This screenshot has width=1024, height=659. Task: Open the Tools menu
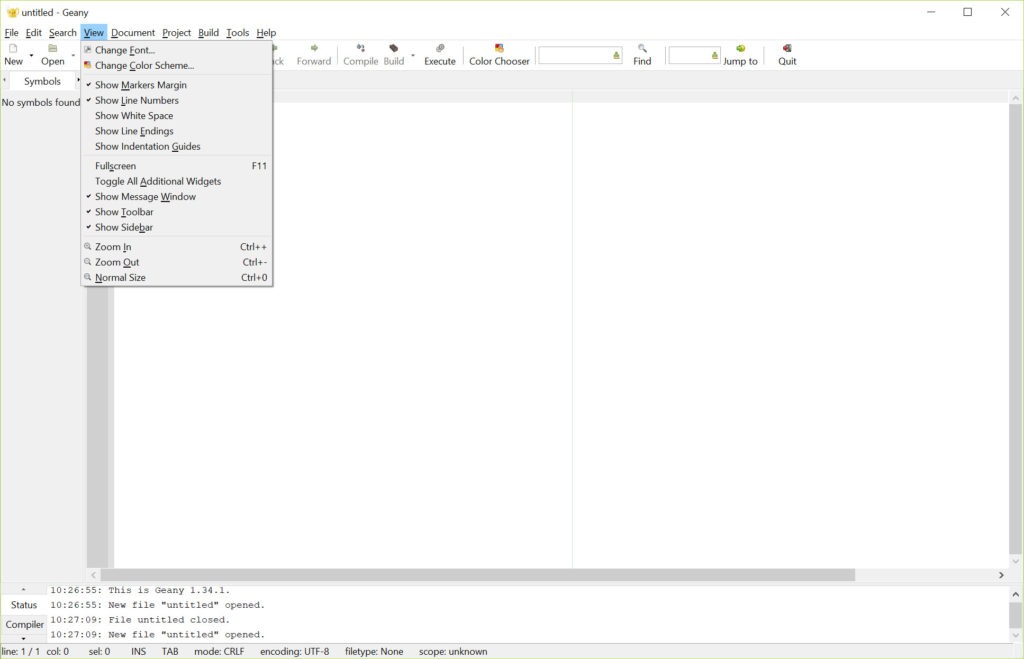(x=238, y=33)
